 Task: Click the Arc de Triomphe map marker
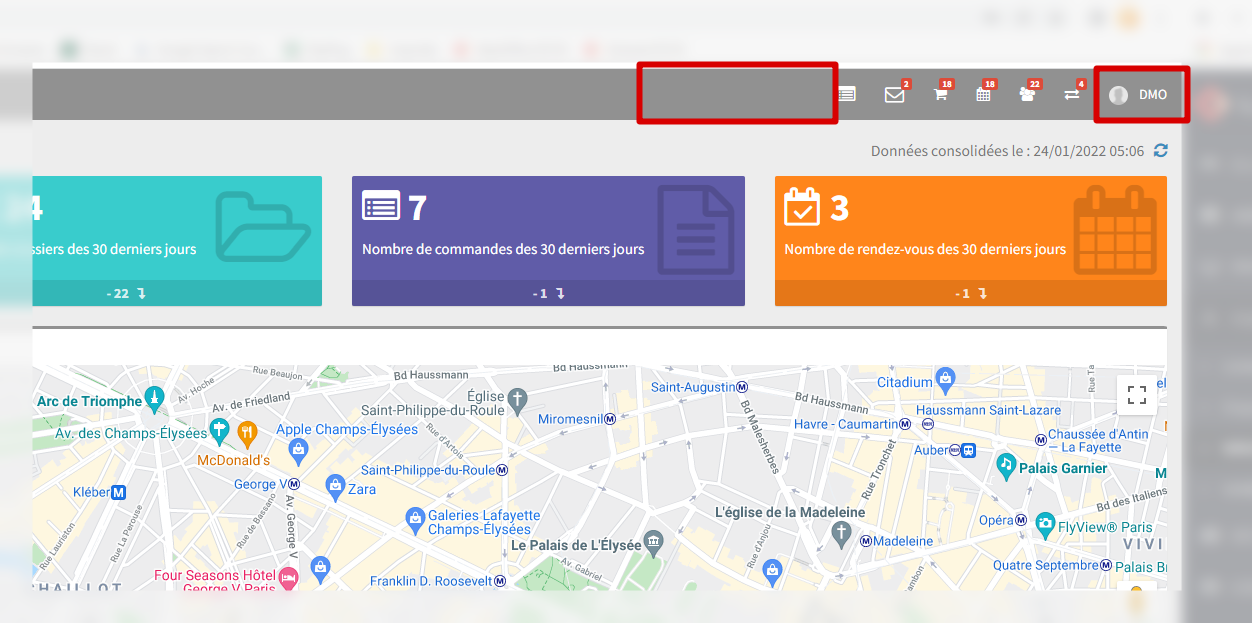coord(153,399)
